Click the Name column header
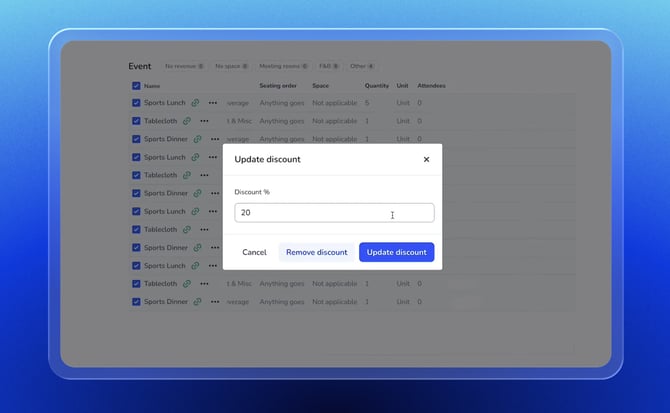Viewport: 670px width, 413px height. coord(152,86)
